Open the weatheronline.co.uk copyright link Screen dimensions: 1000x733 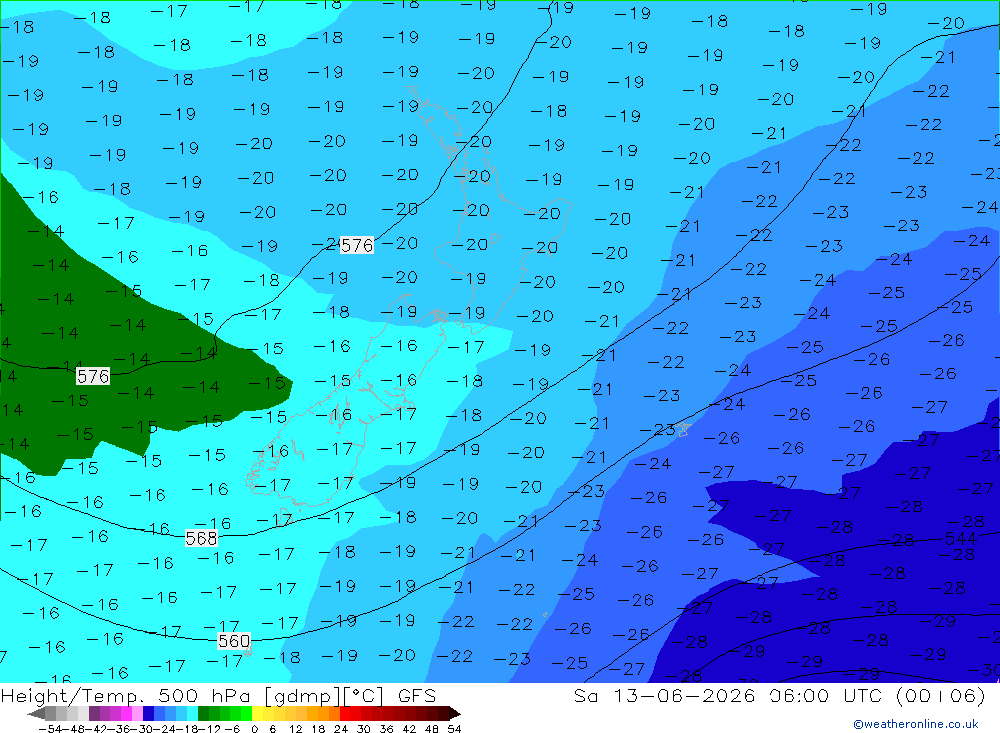click(x=916, y=724)
